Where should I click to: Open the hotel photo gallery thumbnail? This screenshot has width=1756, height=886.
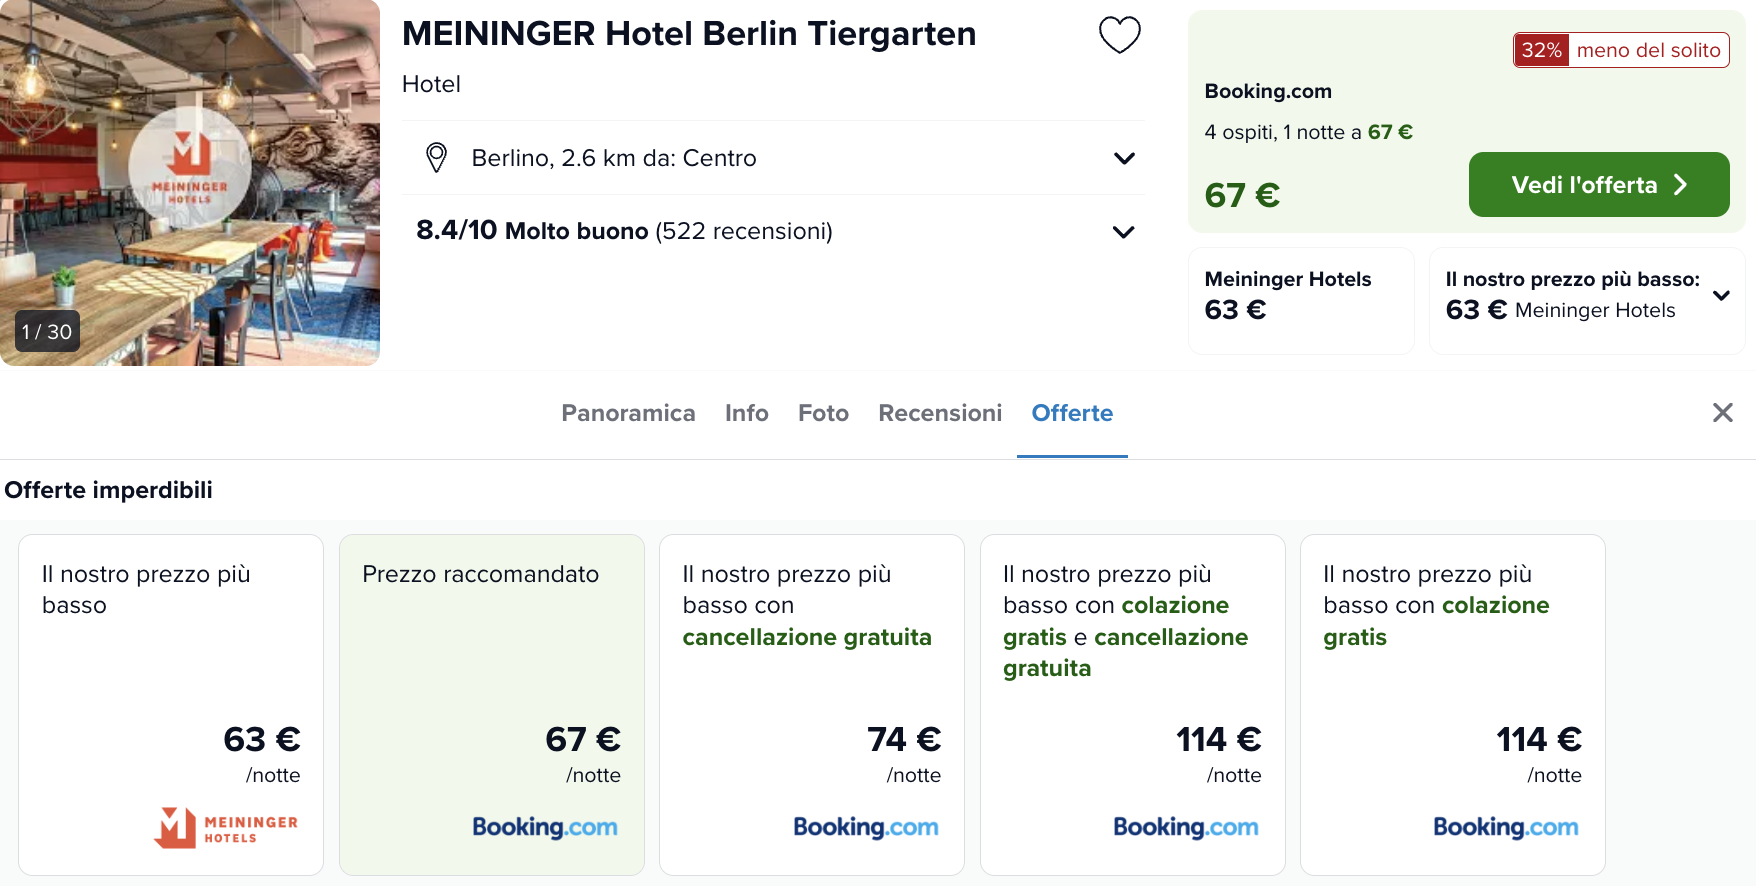(x=190, y=182)
